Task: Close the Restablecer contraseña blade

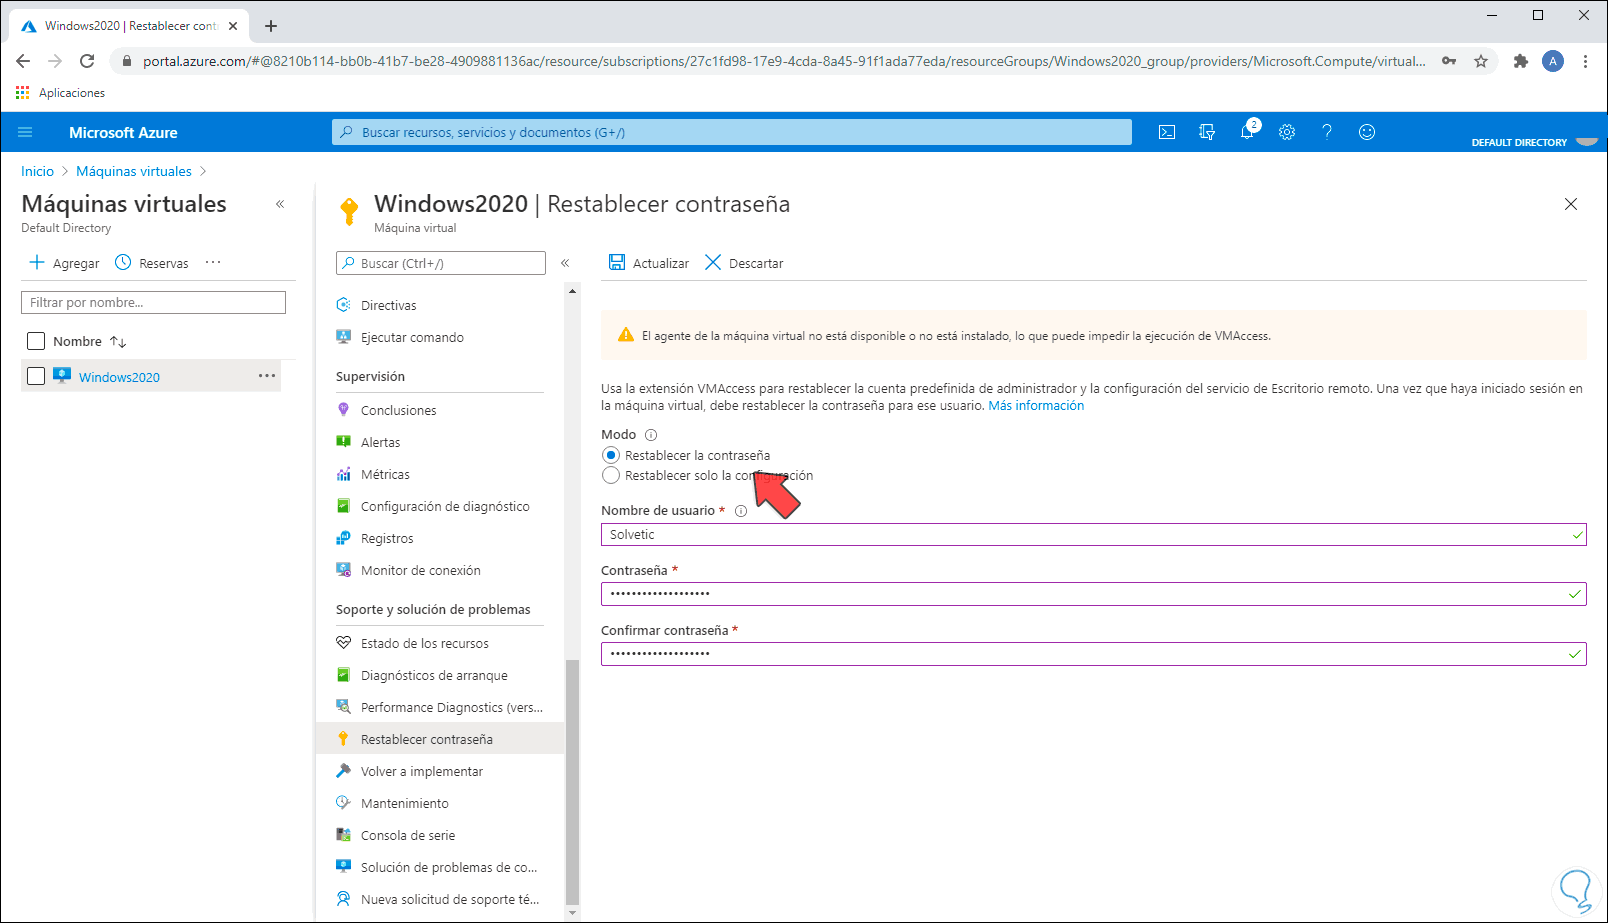Action: pyautogui.click(x=1571, y=204)
